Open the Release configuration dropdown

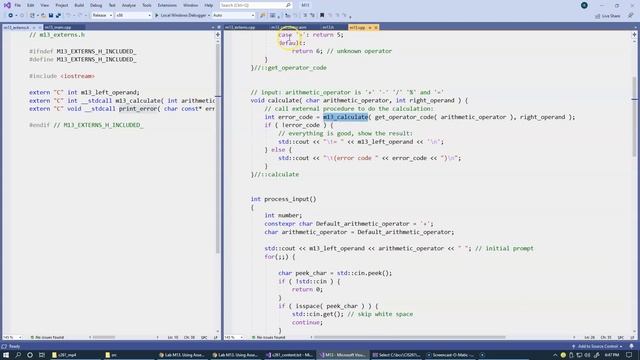pyautogui.click(x=102, y=16)
